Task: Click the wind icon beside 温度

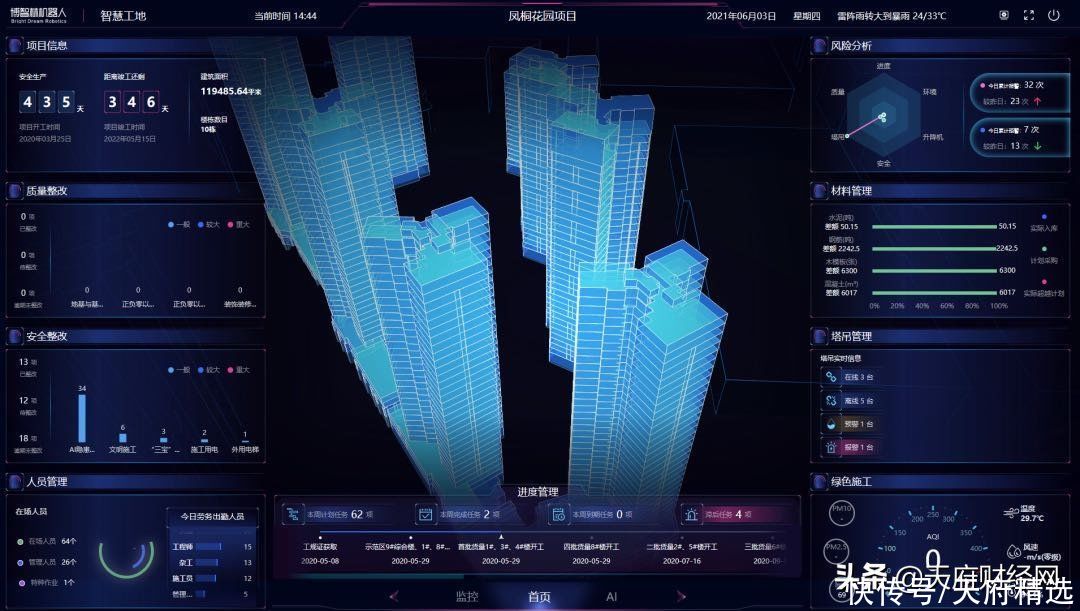Action: [1012, 512]
